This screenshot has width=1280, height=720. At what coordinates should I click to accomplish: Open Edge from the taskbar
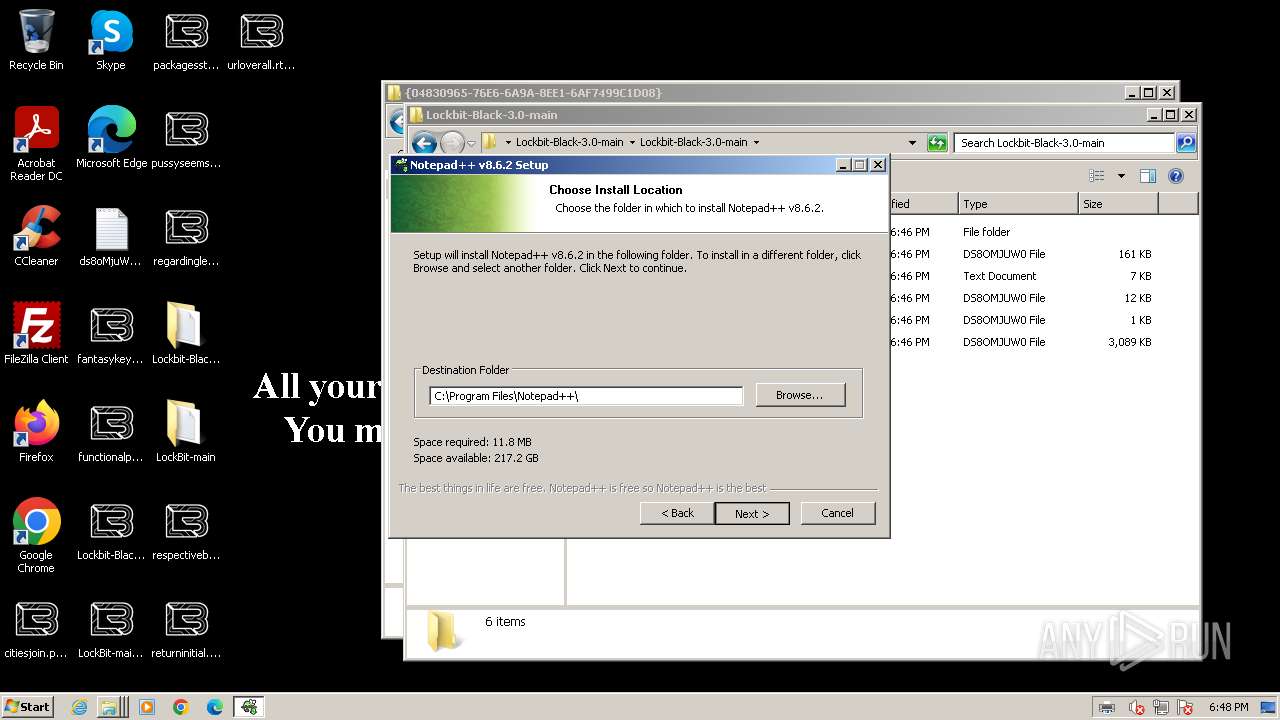click(215, 707)
